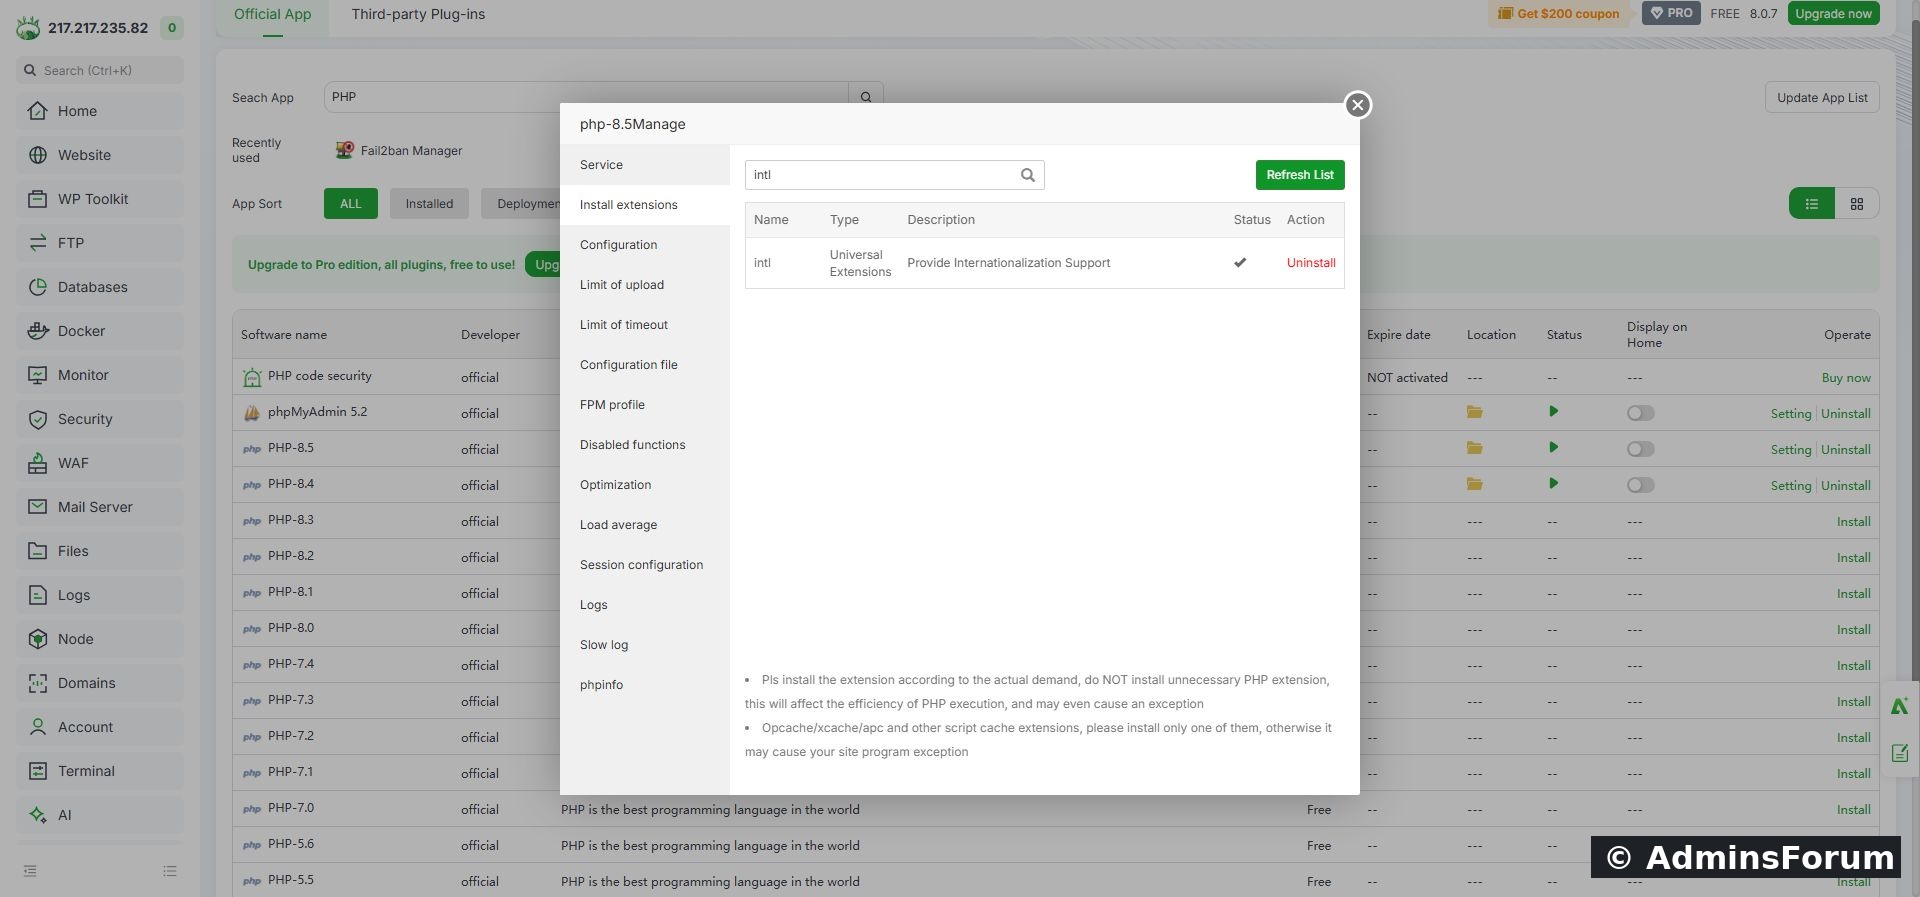Select Configuration in the PHP manage menu
The image size is (1920, 897).
pos(645,245)
